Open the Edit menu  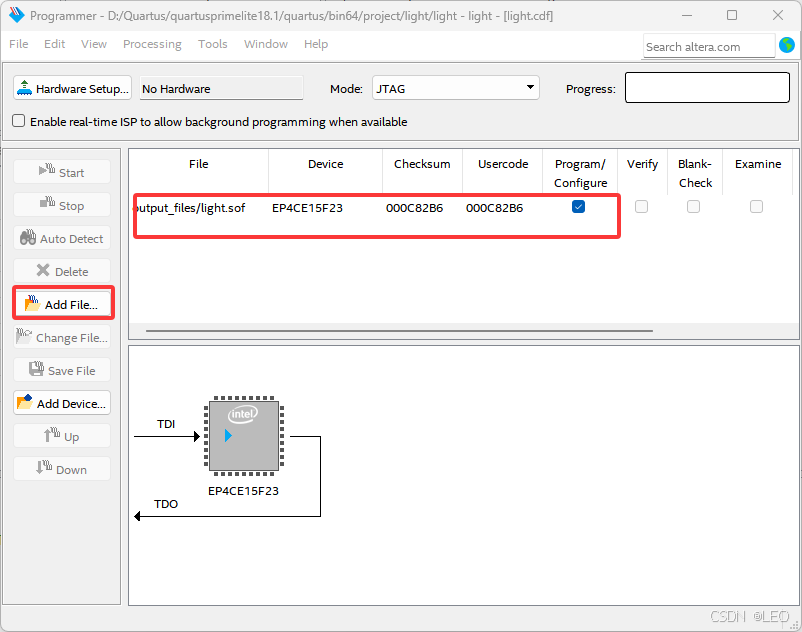(54, 44)
